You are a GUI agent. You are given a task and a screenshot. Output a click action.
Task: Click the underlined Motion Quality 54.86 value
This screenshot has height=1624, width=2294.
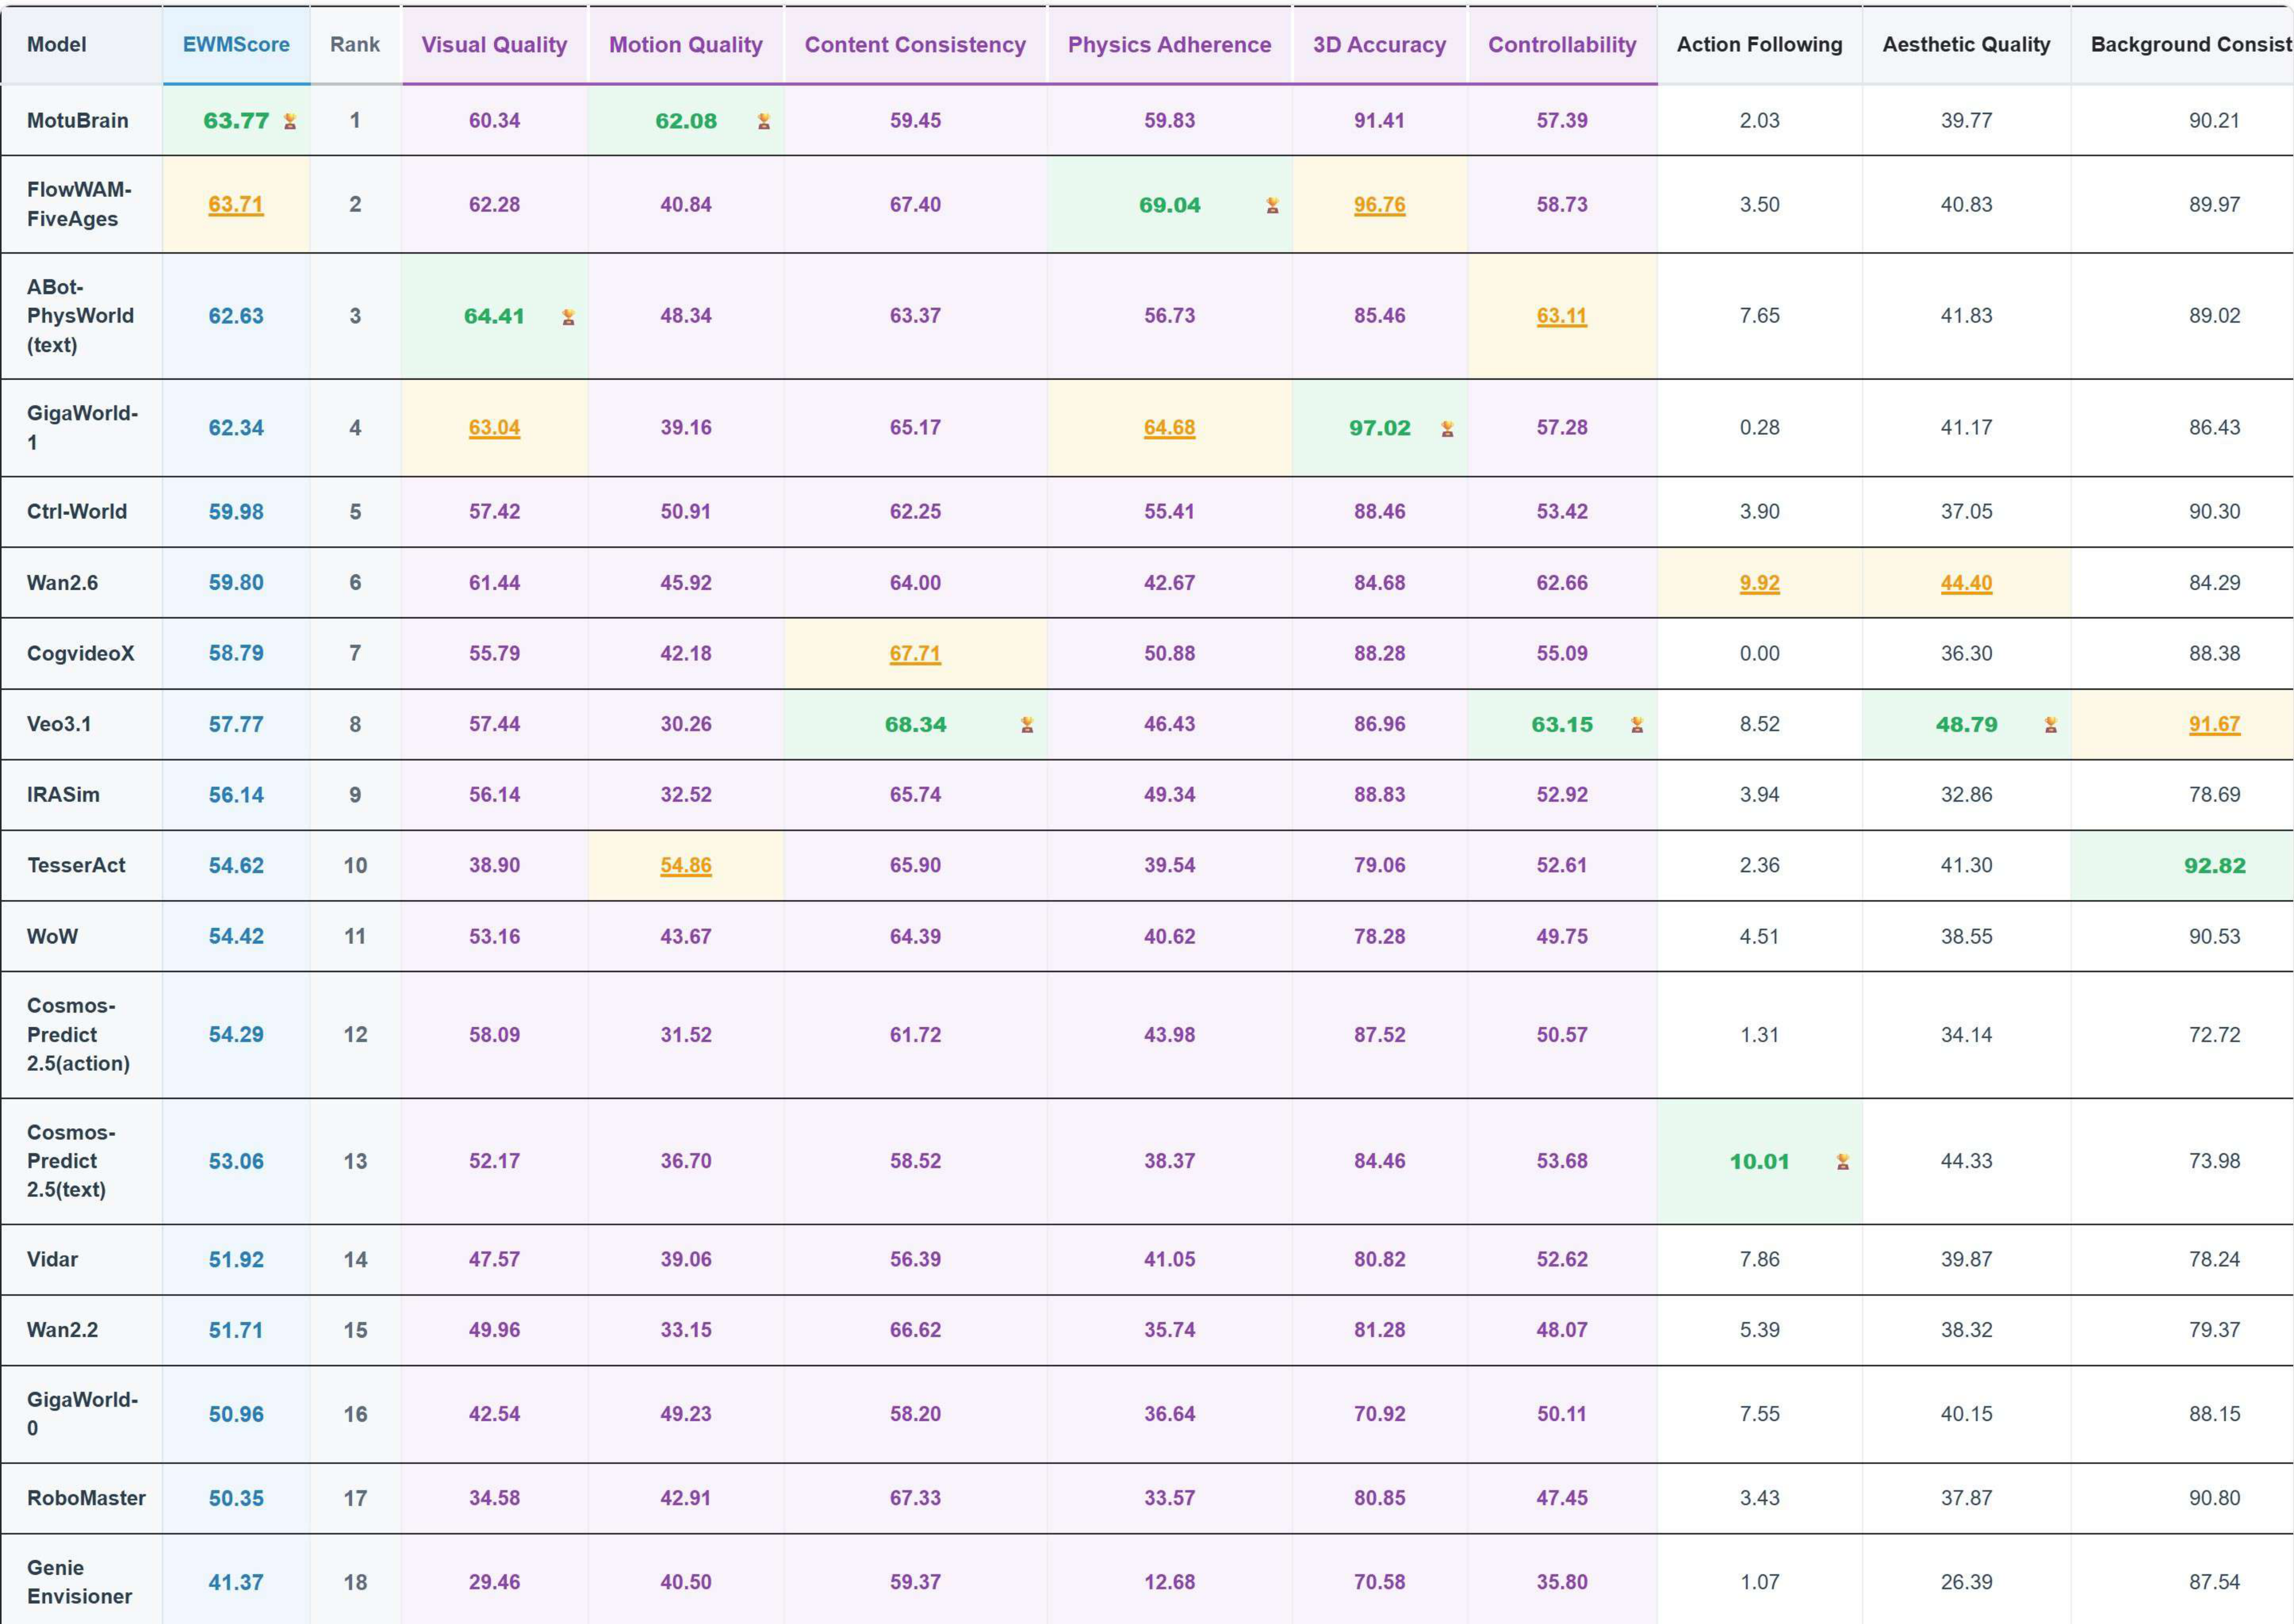point(686,866)
